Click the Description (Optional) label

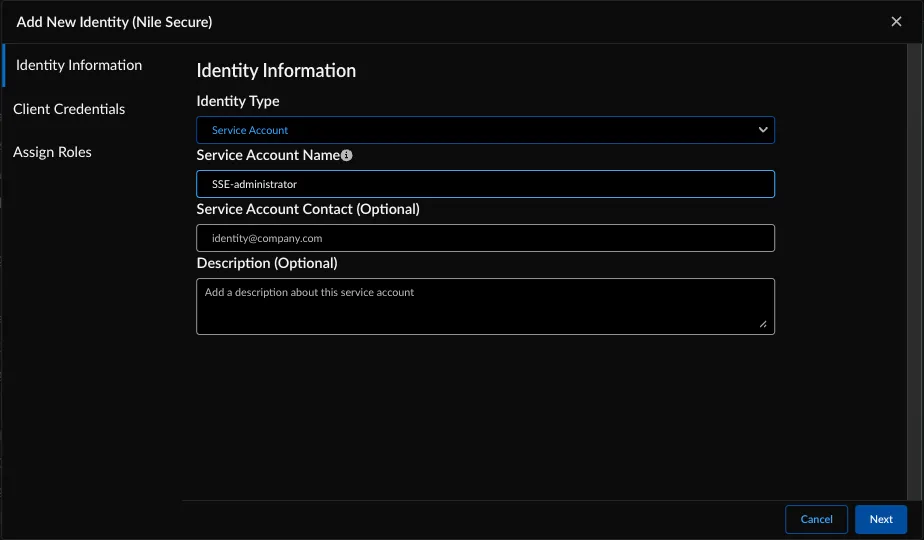coord(267,263)
